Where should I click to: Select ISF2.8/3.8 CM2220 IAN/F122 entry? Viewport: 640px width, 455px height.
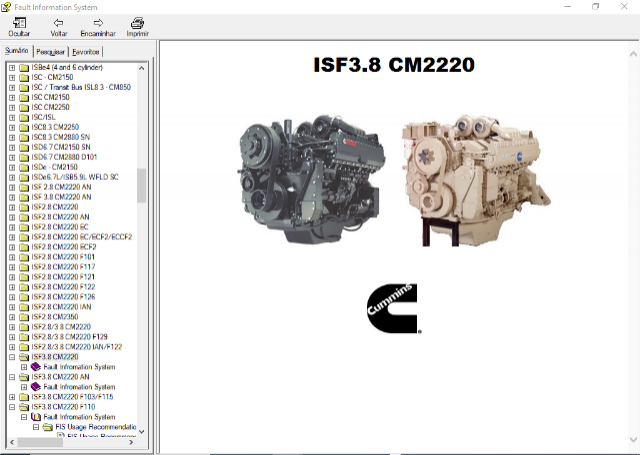click(77, 347)
